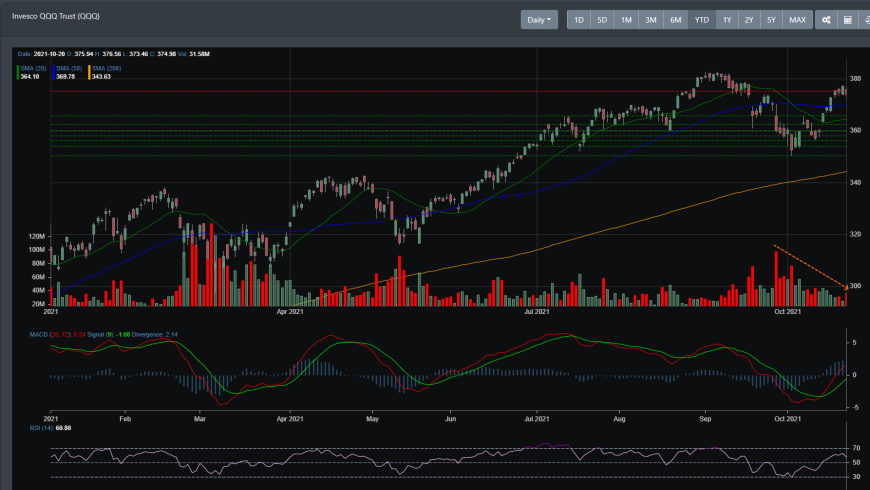Viewport: 870px width, 490px height.
Task: Click the RSI (14) indicator label
Action: [x=42, y=428]
